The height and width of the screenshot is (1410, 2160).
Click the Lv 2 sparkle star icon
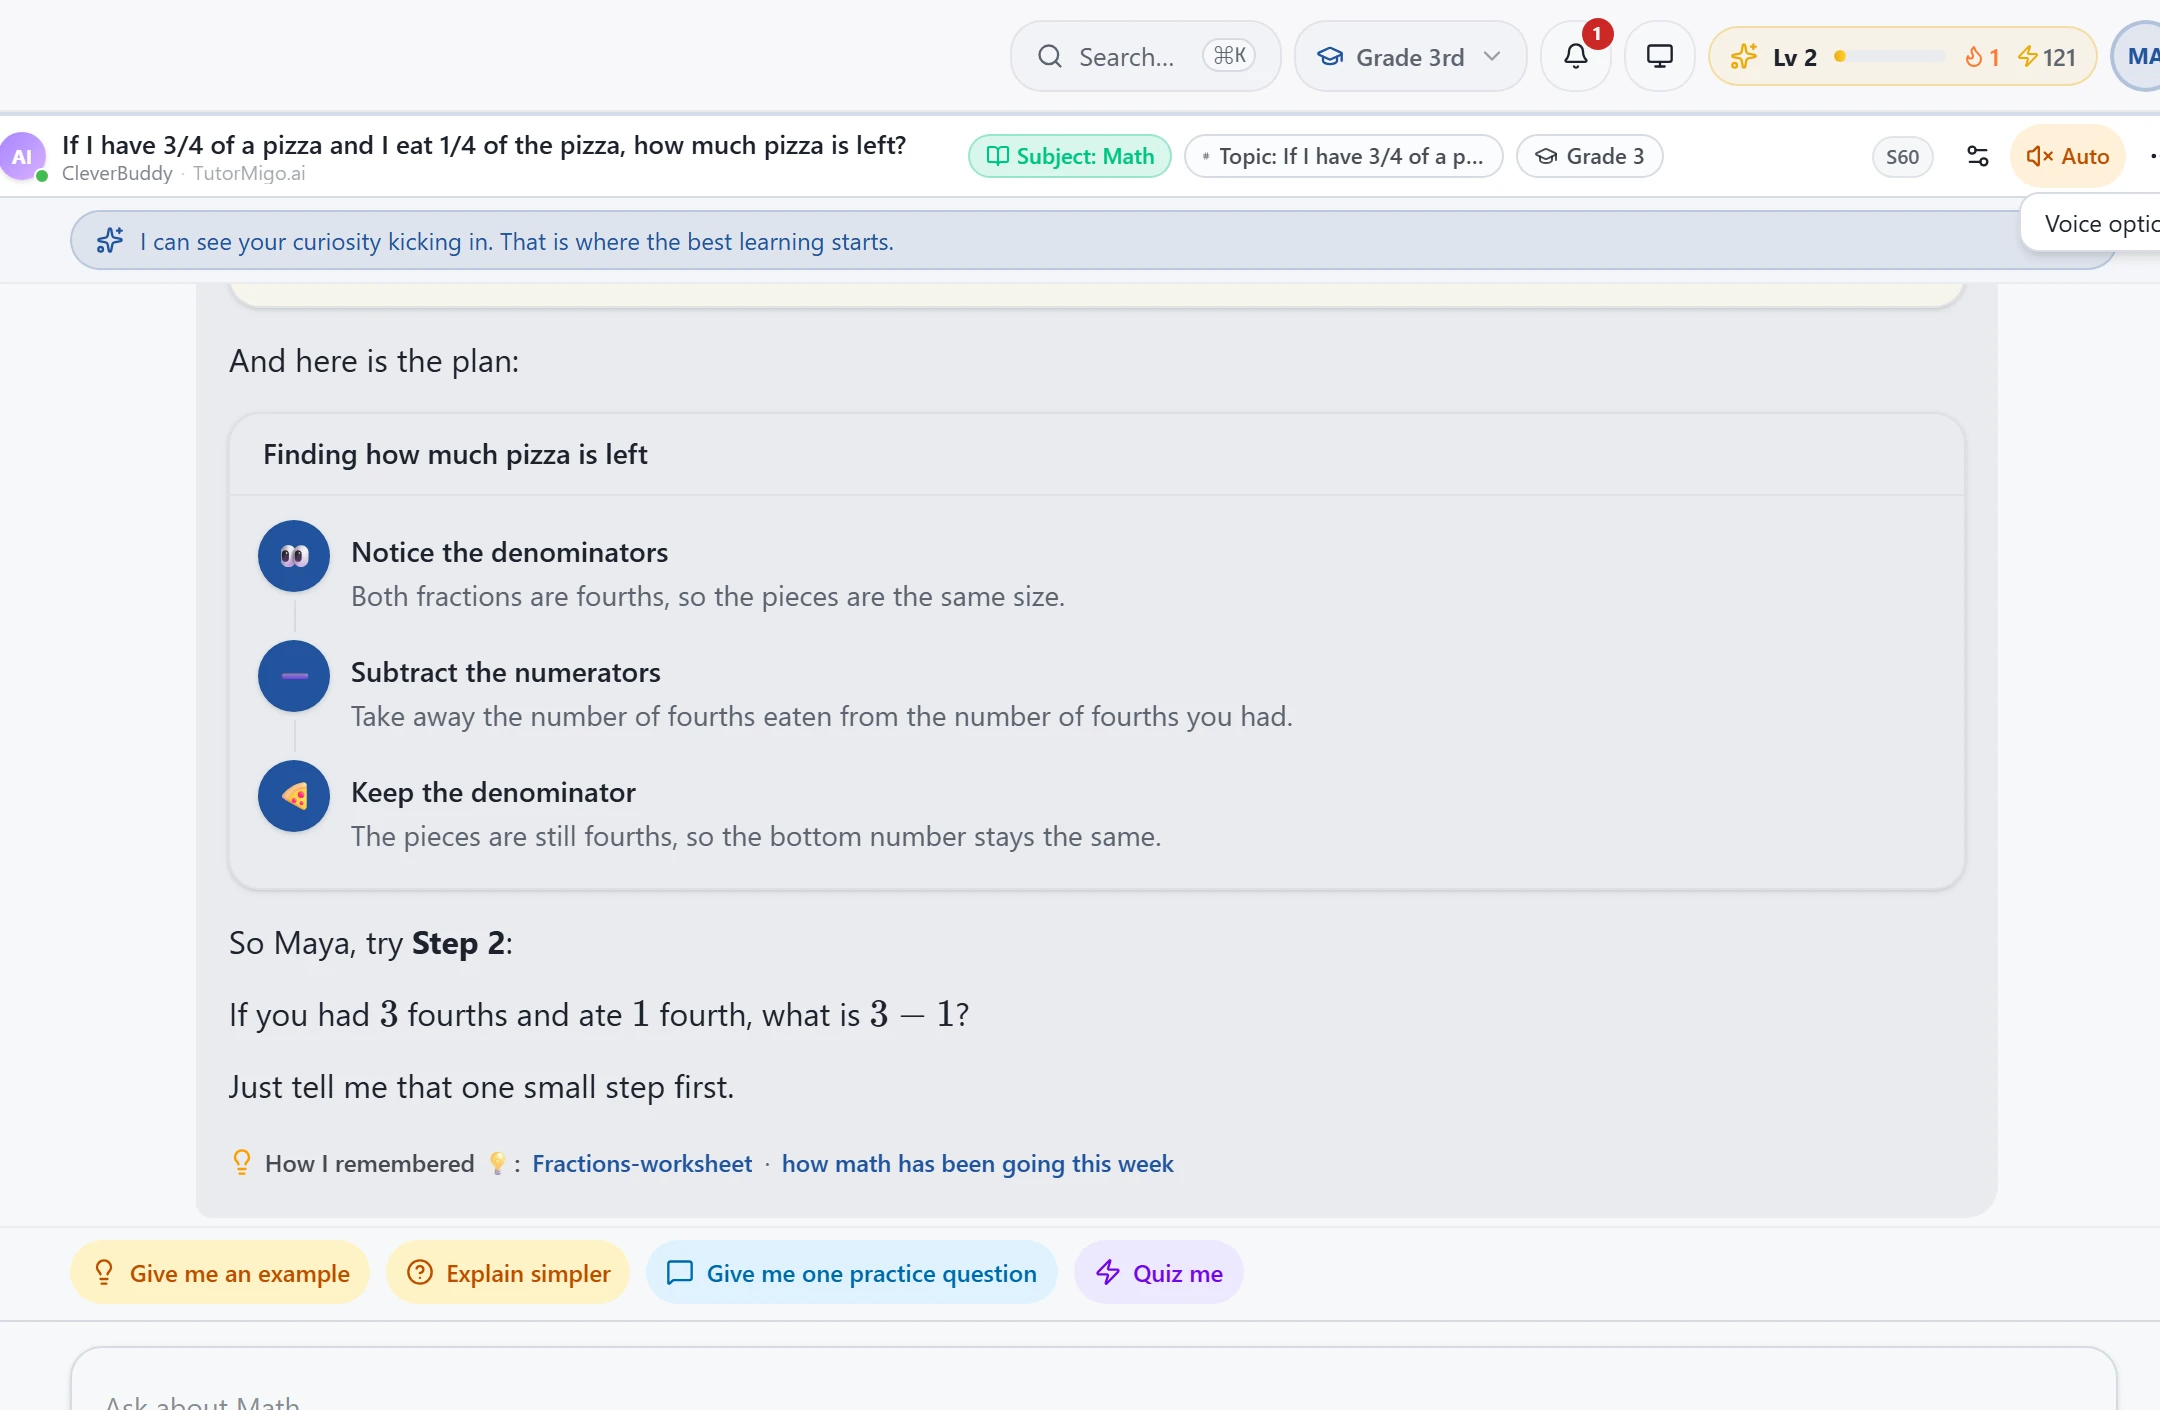1744,57
